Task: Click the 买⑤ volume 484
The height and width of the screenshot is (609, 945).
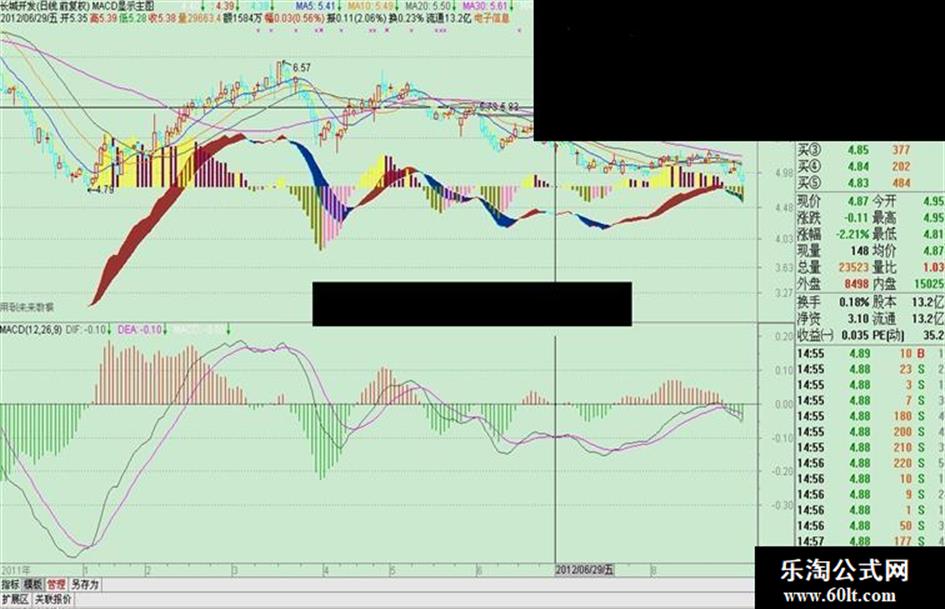Action: tap(901, 183)
